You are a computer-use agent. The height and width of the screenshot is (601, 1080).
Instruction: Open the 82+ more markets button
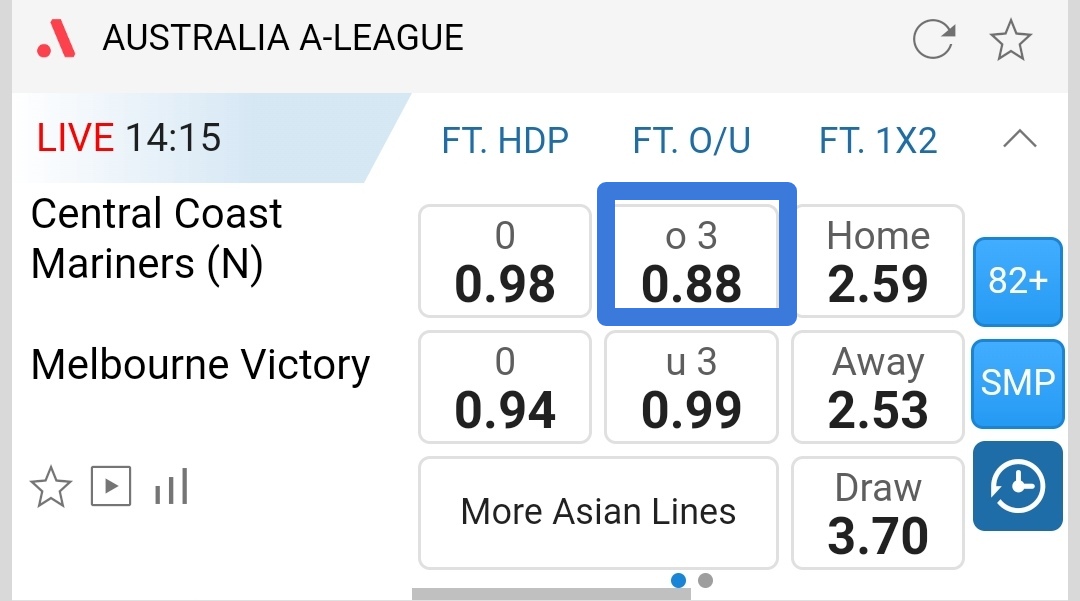click(1017, 282)
